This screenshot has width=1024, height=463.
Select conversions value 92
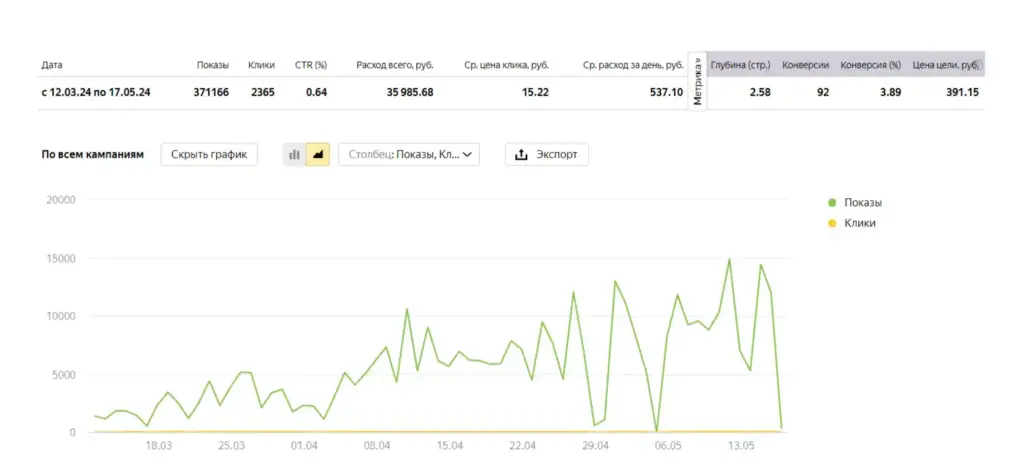pyautogui.click(x=823, y=92)
